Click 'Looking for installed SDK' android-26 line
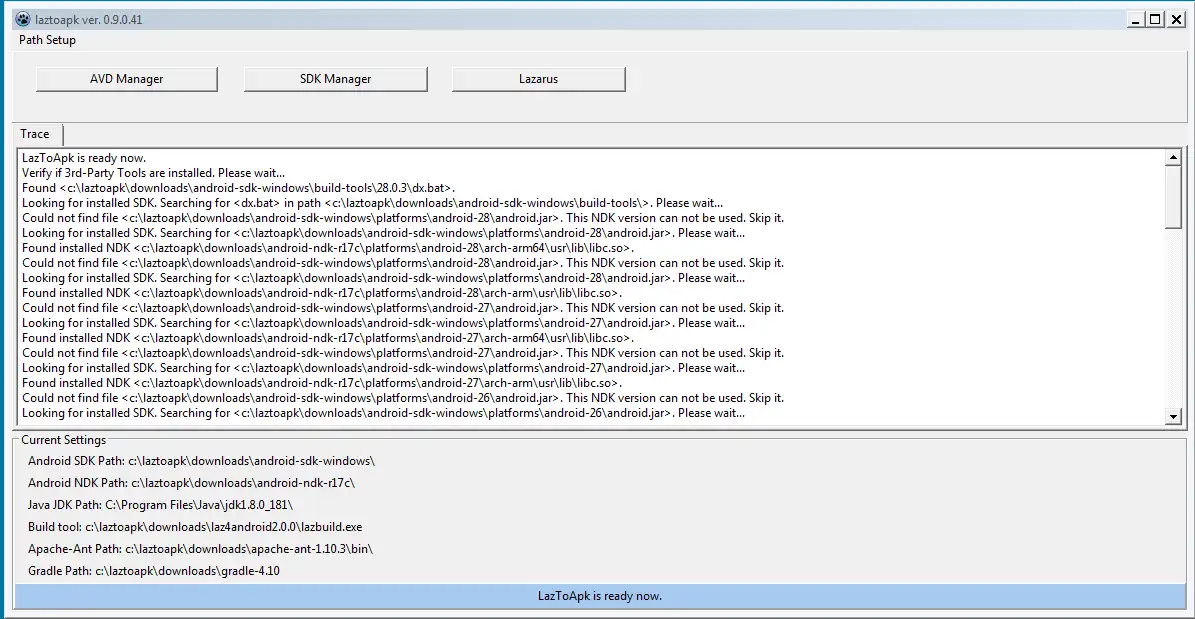The width and height of the screenshot is (1195, 619). [x=383, y=413]
